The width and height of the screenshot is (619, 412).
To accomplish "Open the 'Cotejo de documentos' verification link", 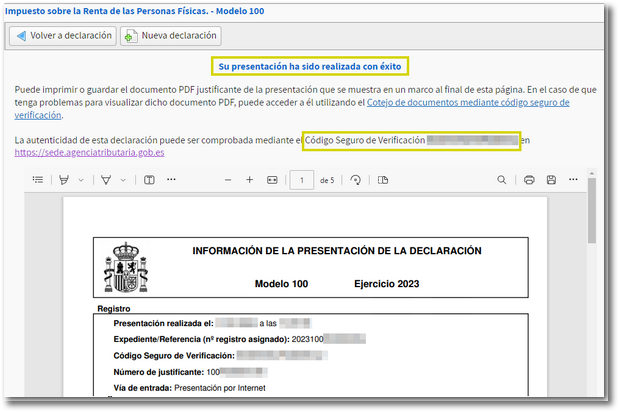I will [468, 102].
